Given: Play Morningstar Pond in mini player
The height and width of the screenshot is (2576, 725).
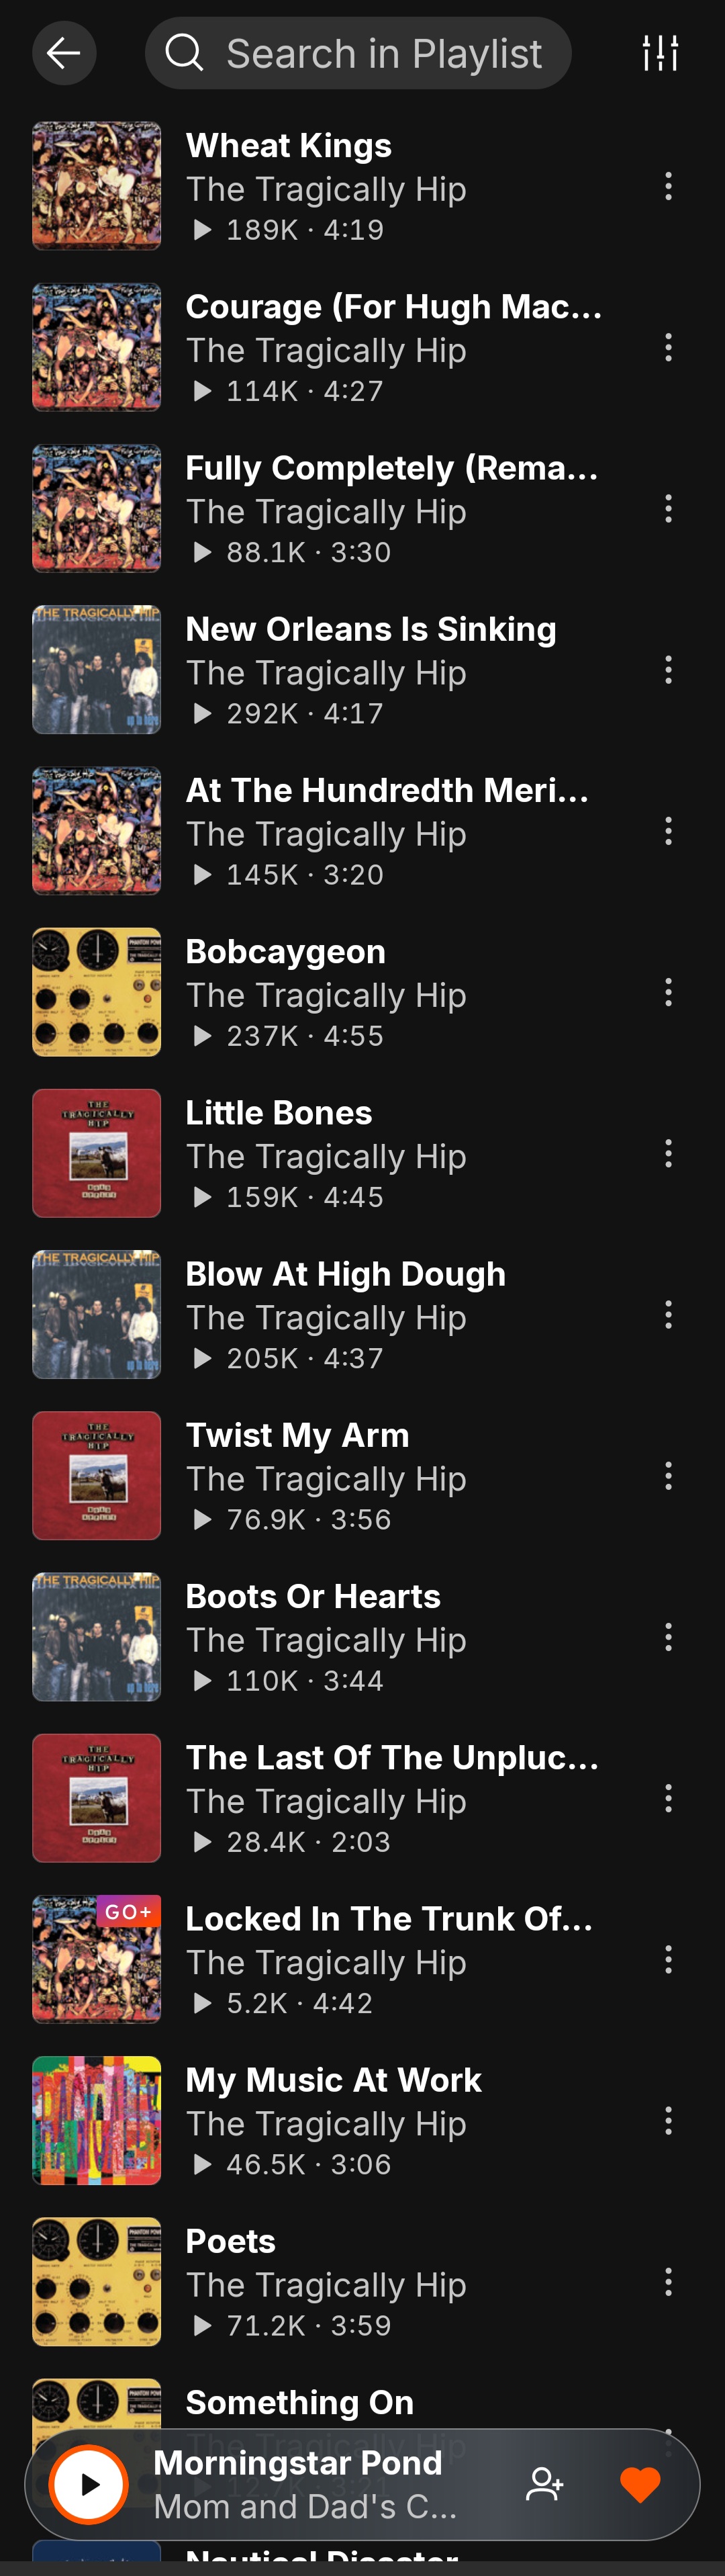Looking at the screenshot, I should click(89, 2484).
